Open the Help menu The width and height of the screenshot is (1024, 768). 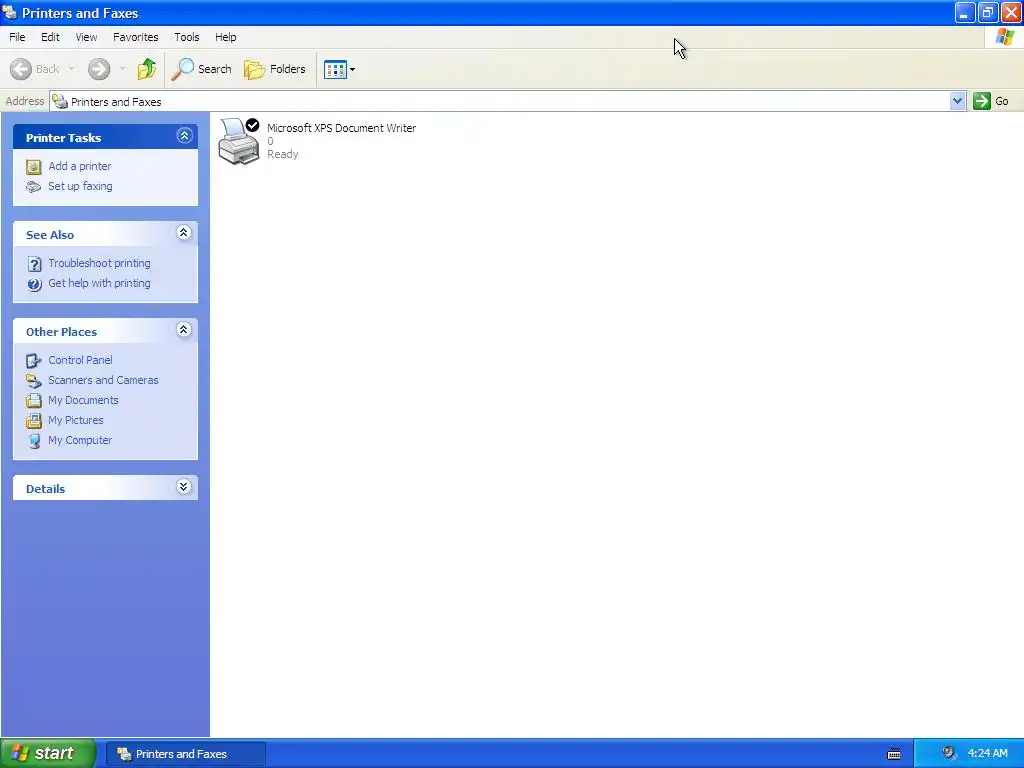[x=225, y=37]
